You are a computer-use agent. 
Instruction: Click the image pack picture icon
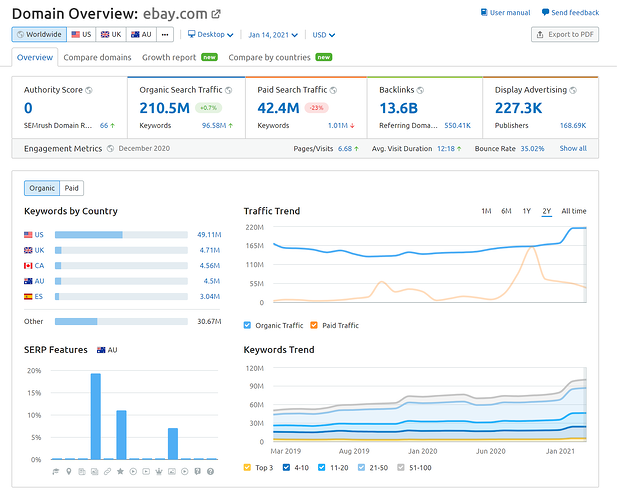click(x=172, y=472)
